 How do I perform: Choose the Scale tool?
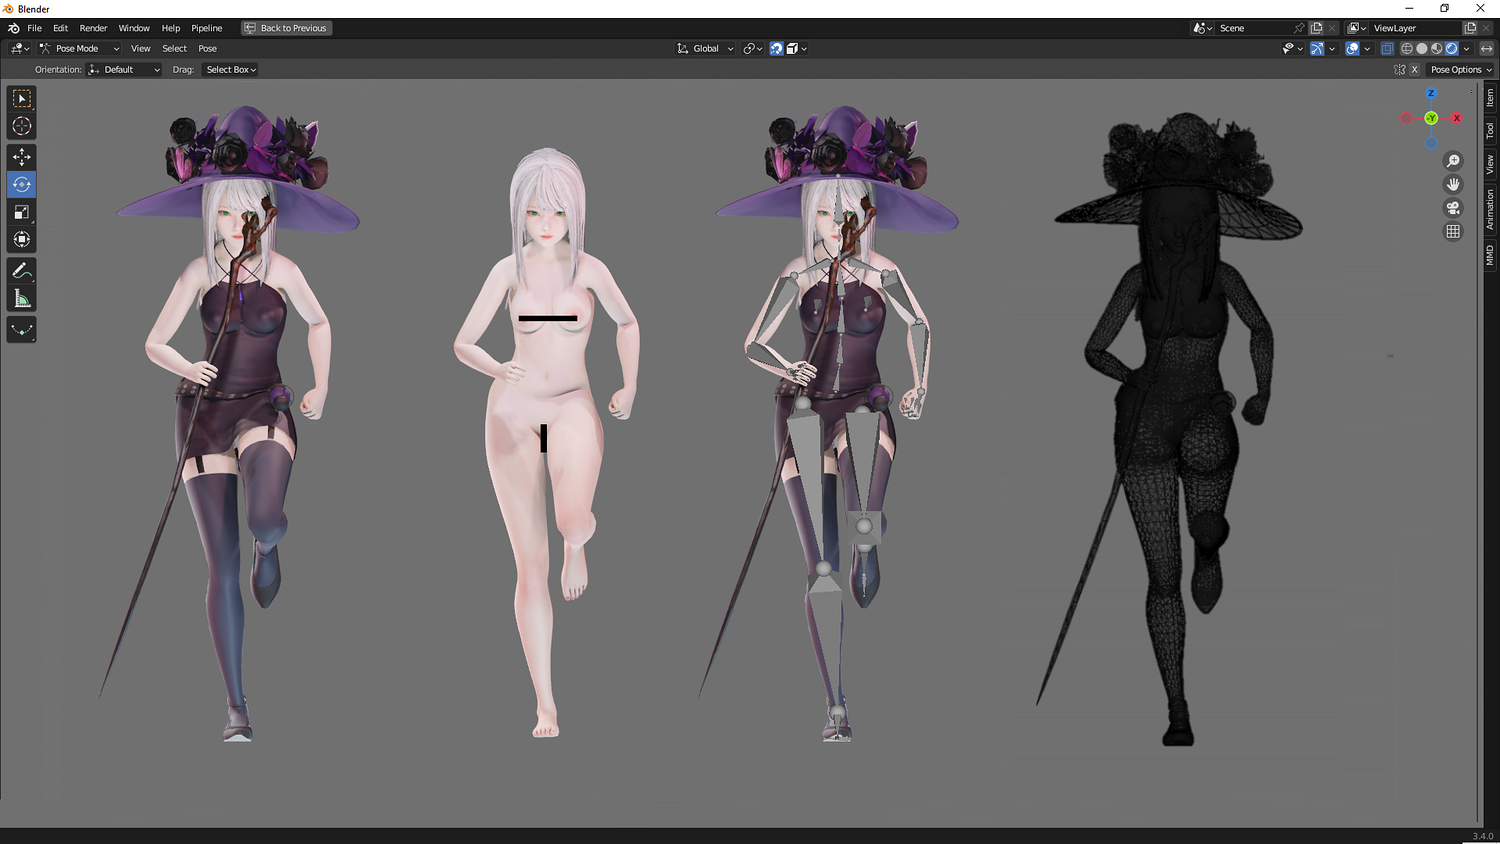coord(22,212)
